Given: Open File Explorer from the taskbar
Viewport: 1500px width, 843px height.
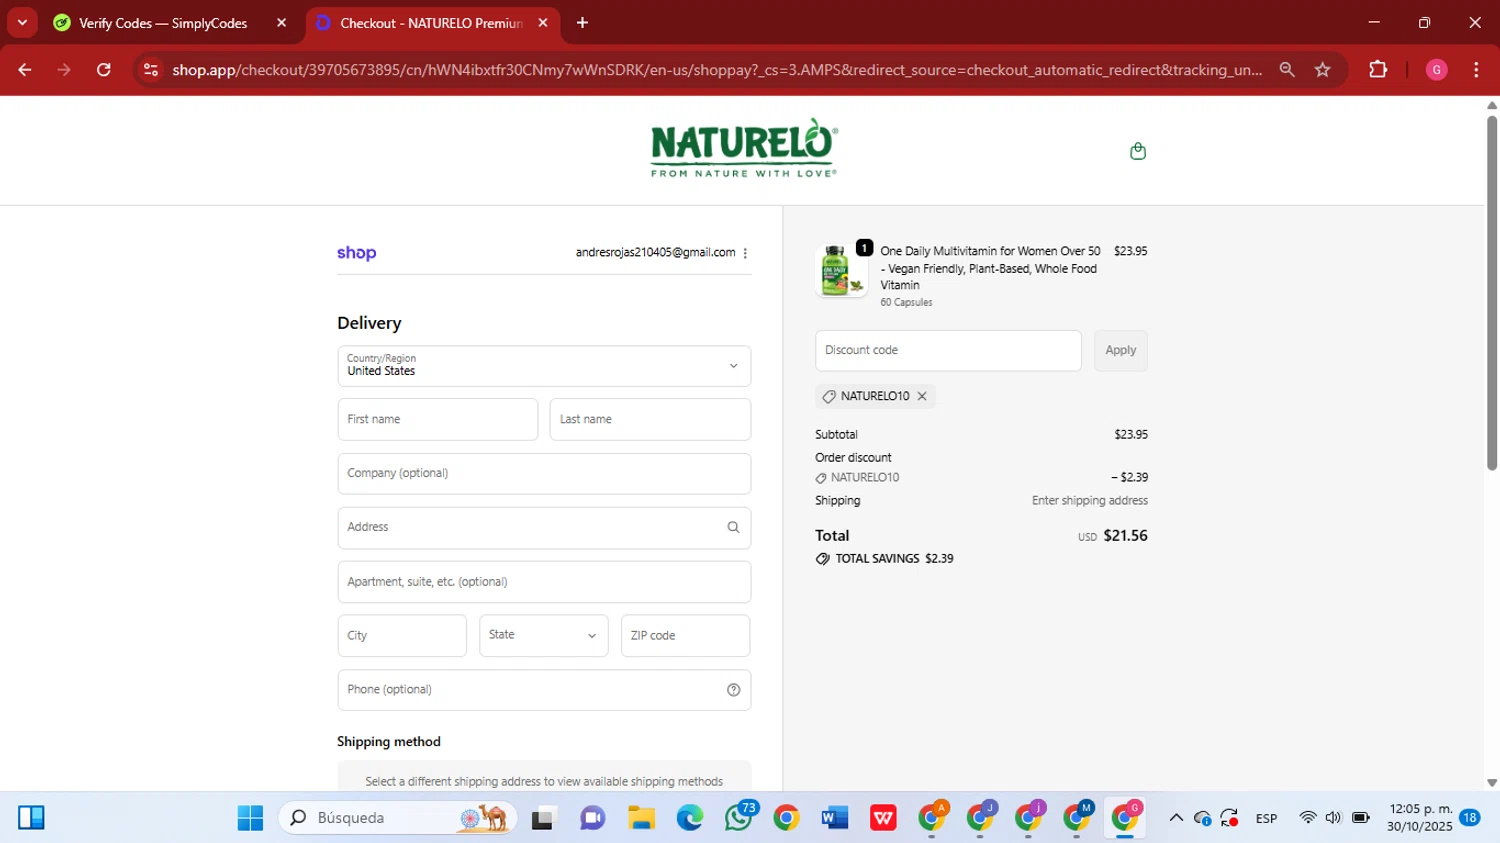Looking at the screenshot, I should point(641,818).
